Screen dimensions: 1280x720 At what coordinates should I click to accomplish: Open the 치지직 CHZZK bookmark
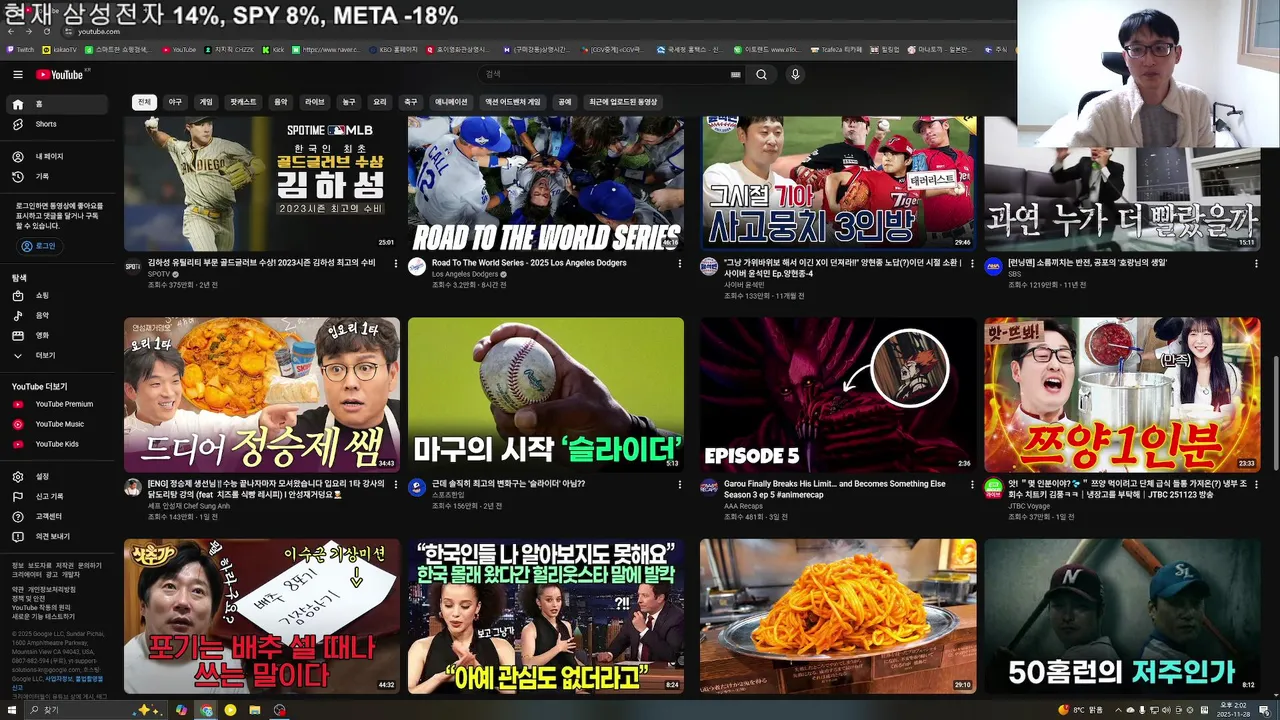click(x=230, y=49)
